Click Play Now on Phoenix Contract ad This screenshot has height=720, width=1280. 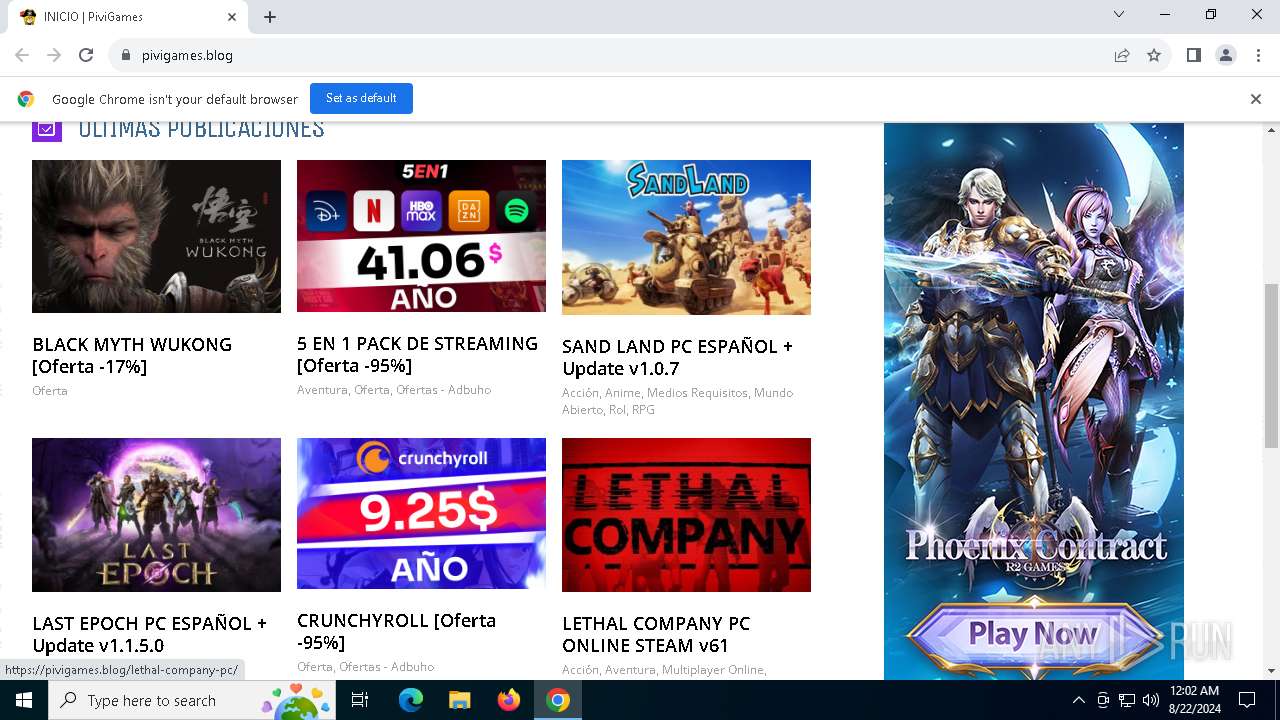1034,634
